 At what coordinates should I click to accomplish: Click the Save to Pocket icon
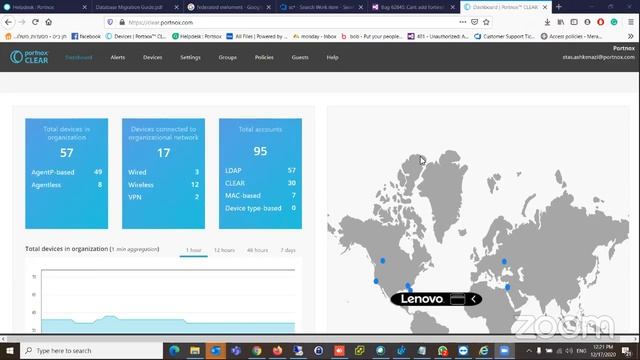[x=474, y=22]
